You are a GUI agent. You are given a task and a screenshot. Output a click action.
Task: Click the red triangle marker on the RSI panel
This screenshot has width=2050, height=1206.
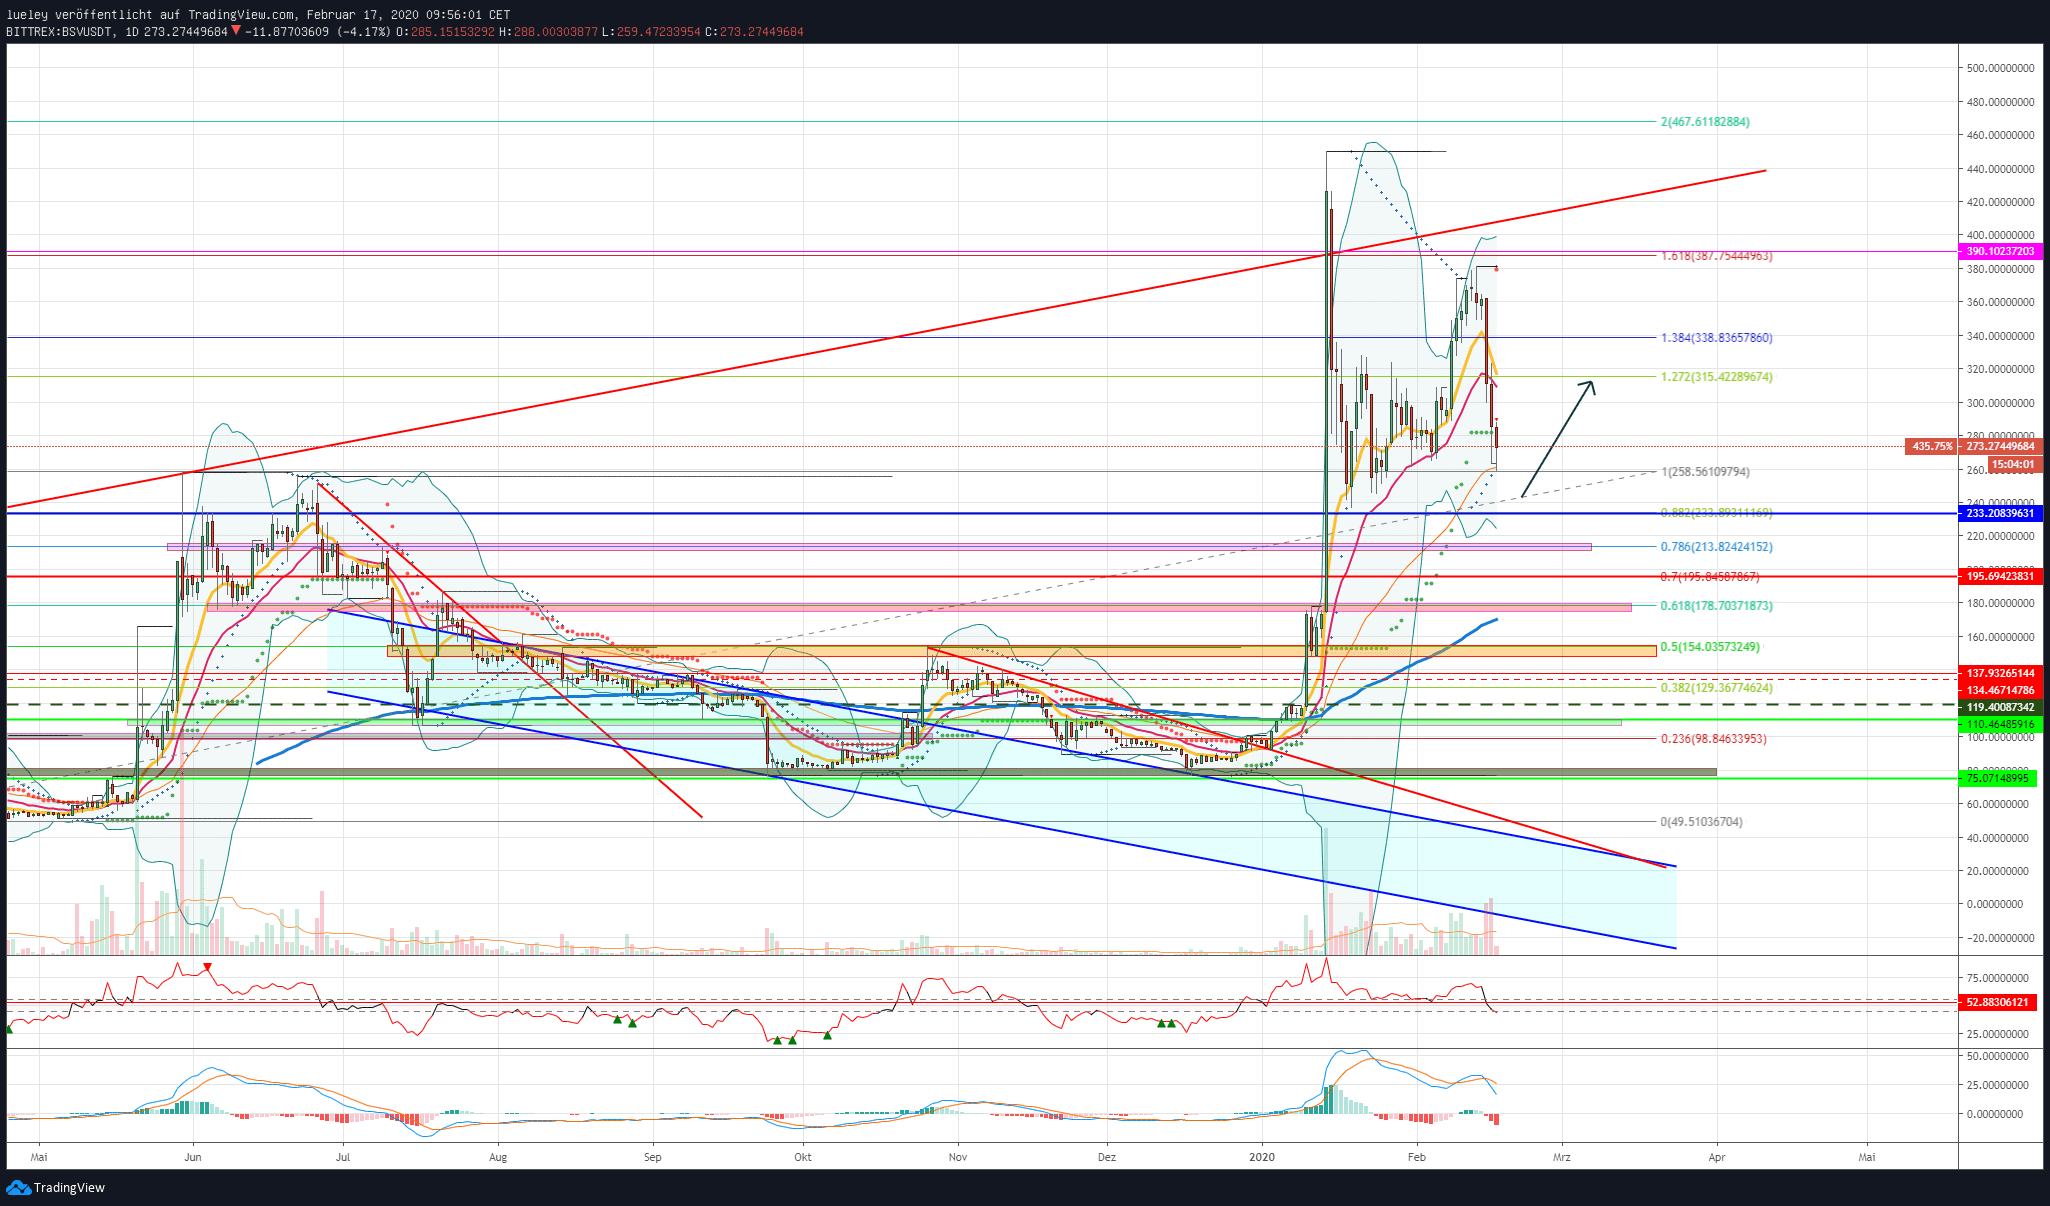click(207, 967)
